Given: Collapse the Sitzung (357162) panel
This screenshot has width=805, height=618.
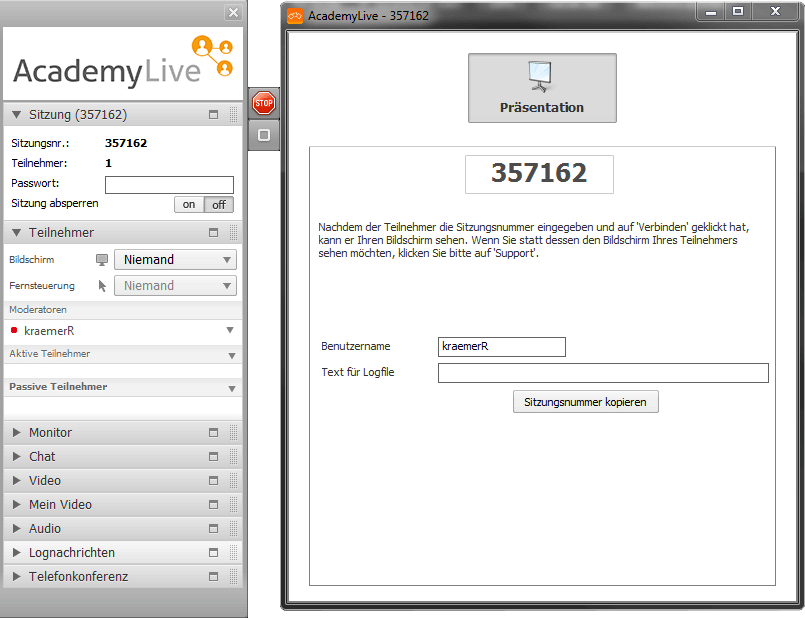Looking at the screenshot, I should tap(16, 114).
